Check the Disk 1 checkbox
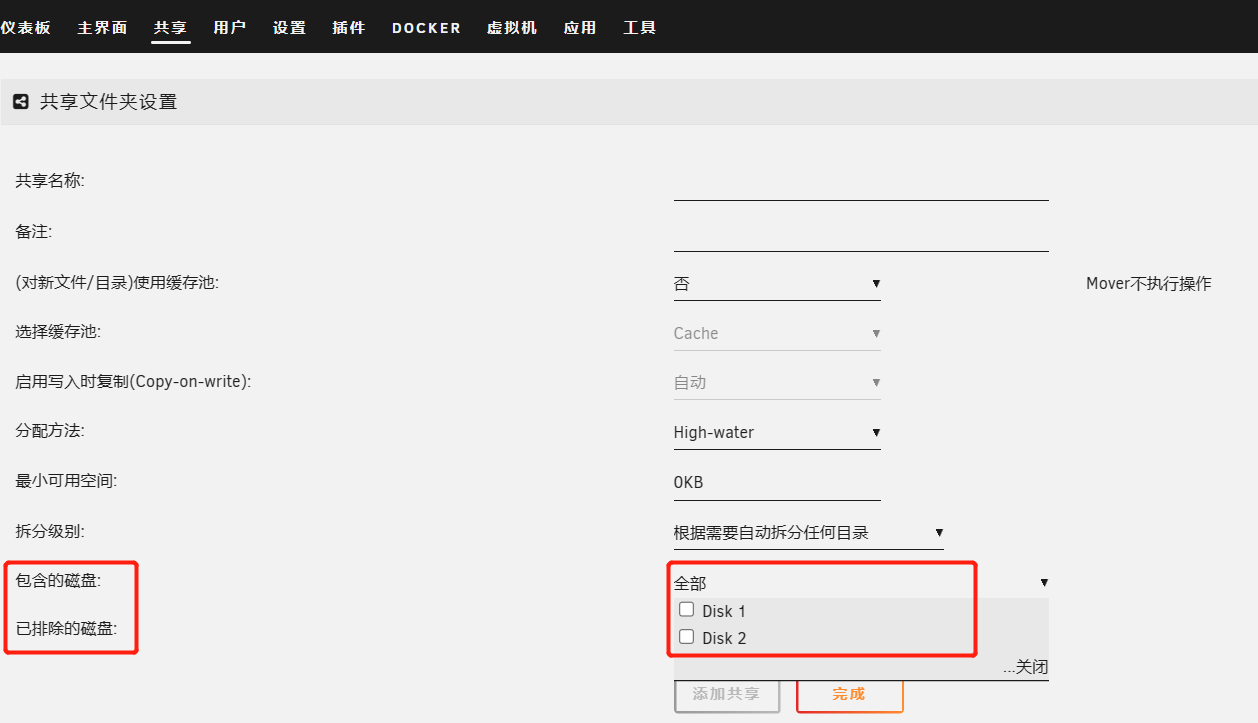 [686, 610]
